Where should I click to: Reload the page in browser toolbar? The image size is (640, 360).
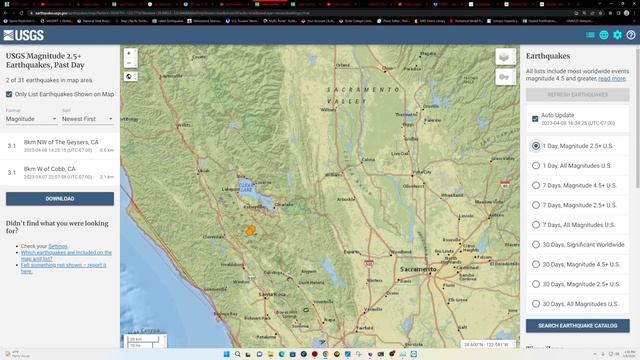pos(21,13)
